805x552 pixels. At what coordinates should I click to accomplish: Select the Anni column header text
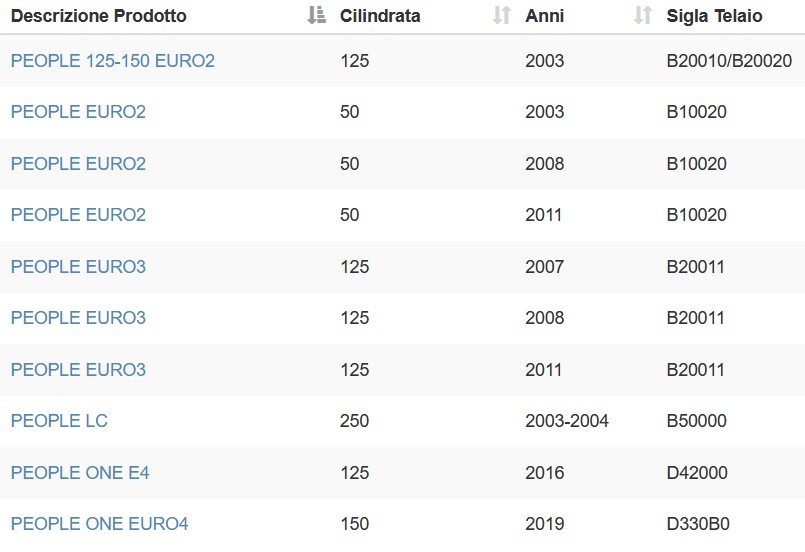click(545, 16)
